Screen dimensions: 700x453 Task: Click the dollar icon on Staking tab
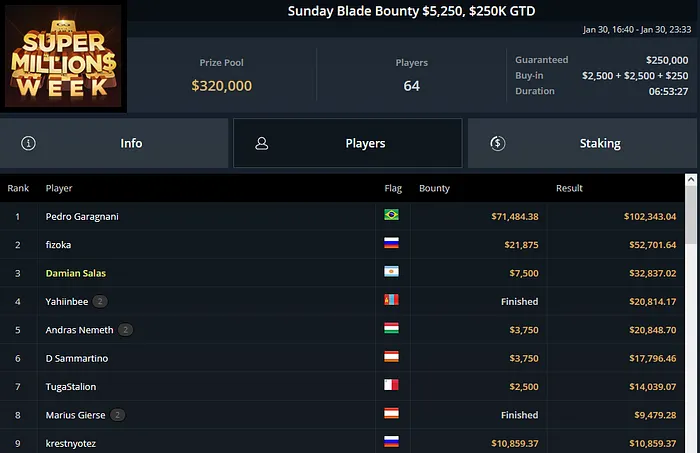click(x=497, y=143)
